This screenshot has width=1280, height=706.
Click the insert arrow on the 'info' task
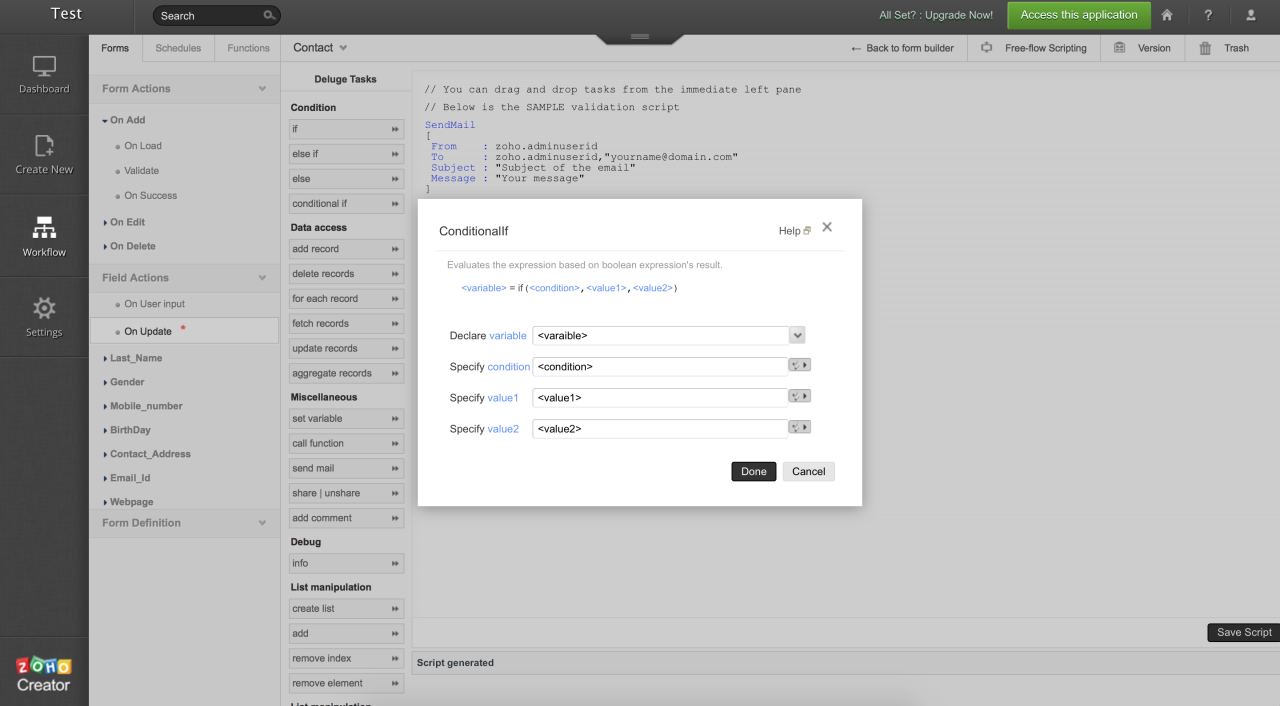(395, 563)
